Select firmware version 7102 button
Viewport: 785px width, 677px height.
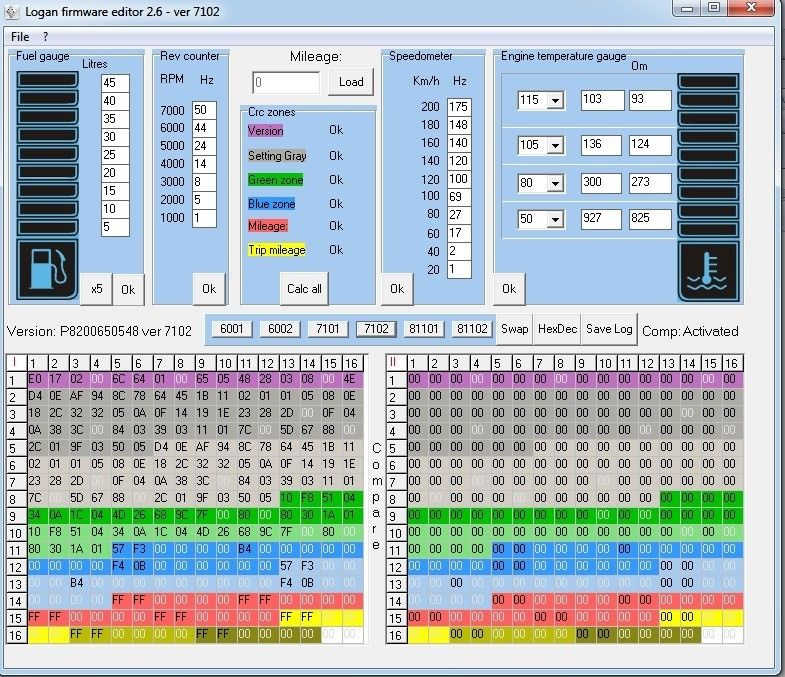coord(376,329)
